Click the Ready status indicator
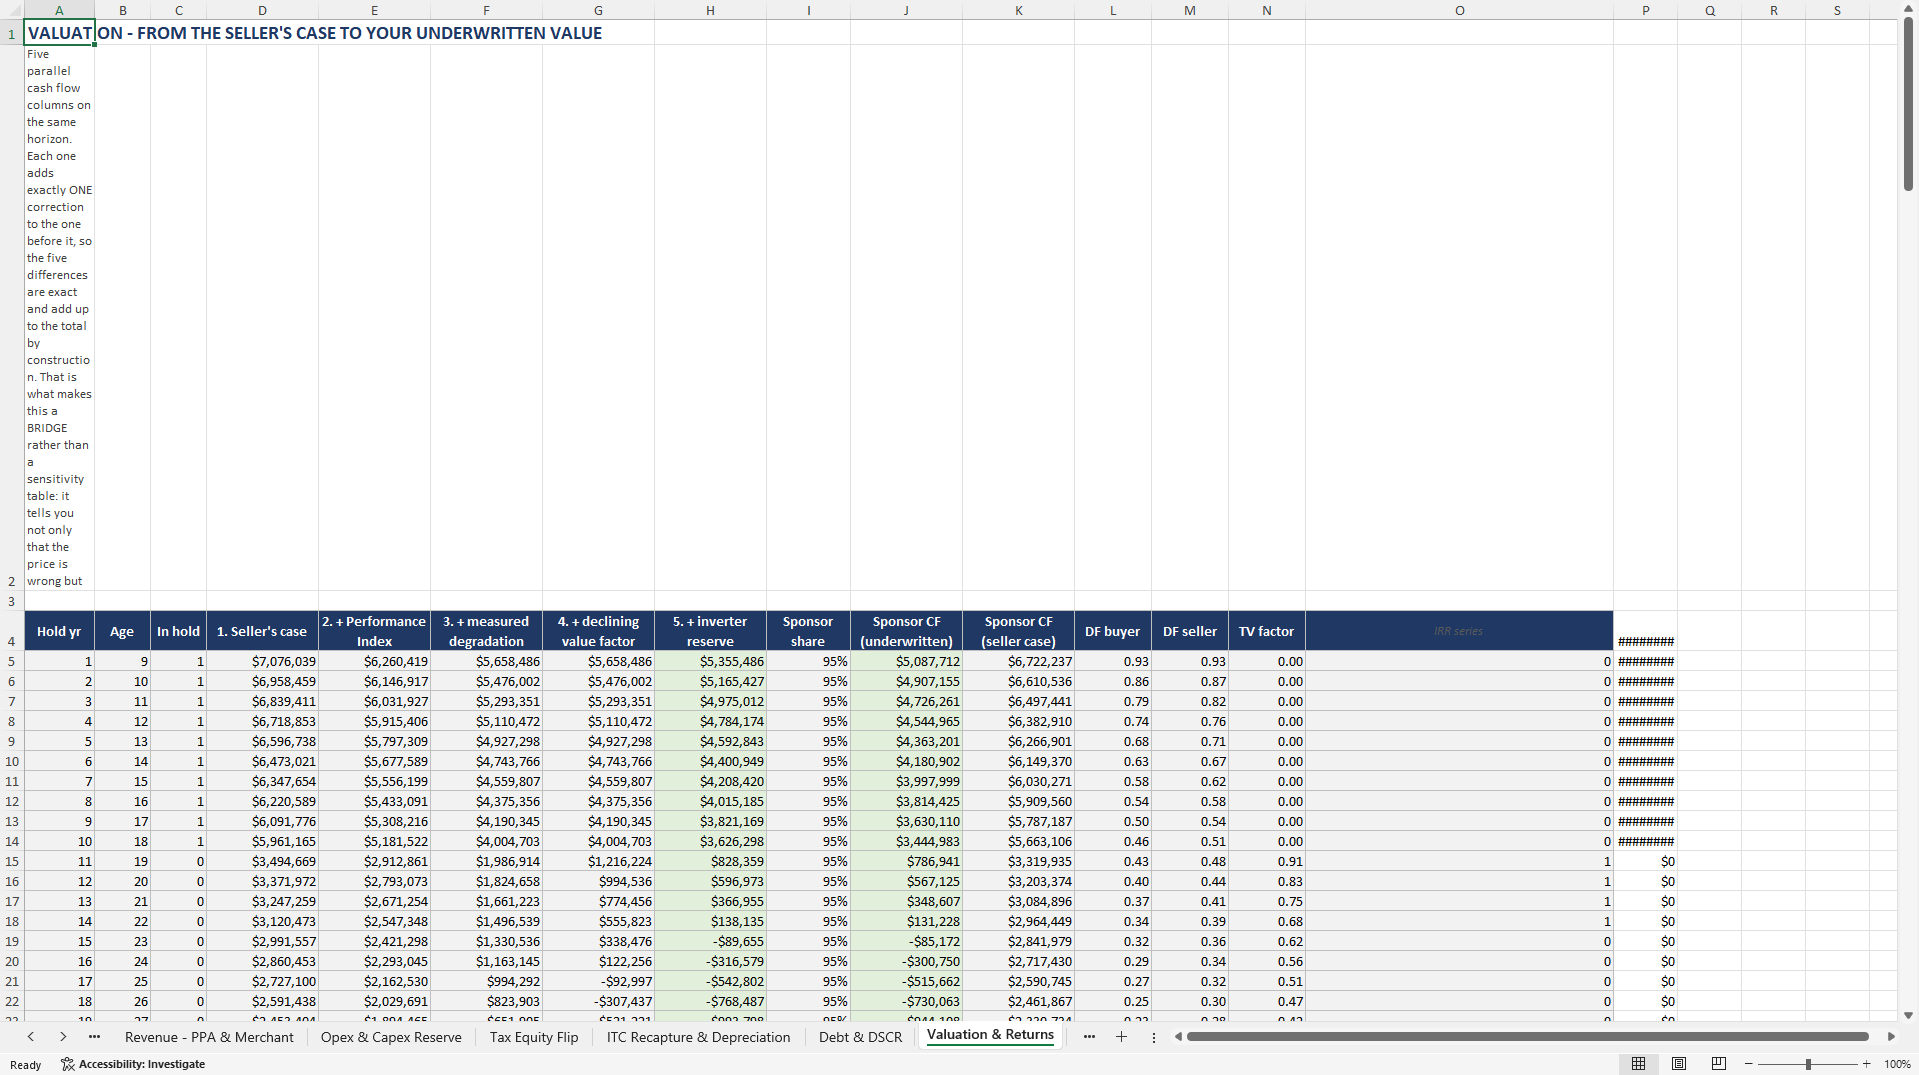Screen dimensions: 1919x1075 26,1064
